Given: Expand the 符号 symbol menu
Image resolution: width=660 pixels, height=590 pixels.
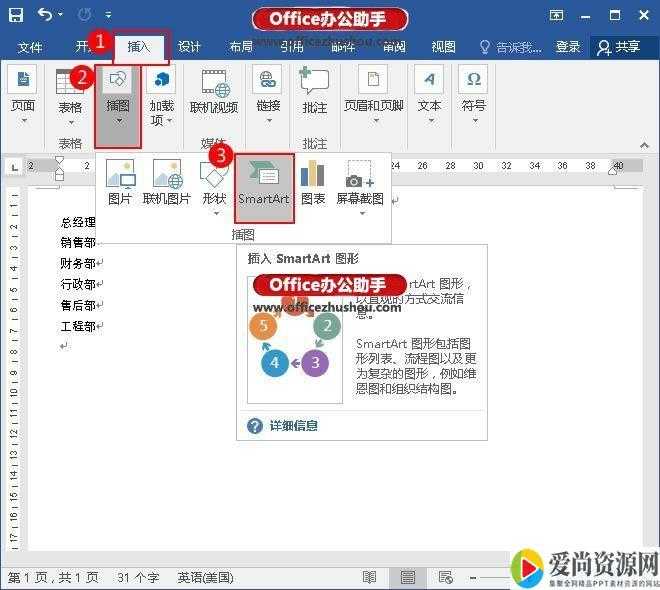Looking at the screenshot, I should pos(473,95).
